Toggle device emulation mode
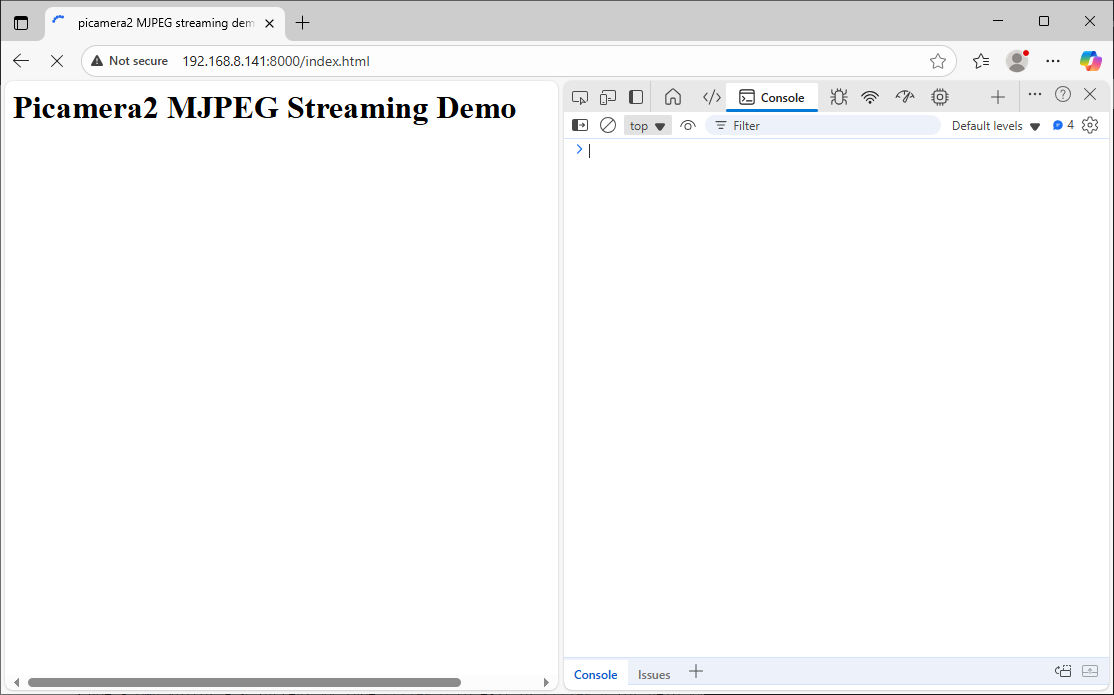This screenshot has width=1114, height=695. point(608,97)
